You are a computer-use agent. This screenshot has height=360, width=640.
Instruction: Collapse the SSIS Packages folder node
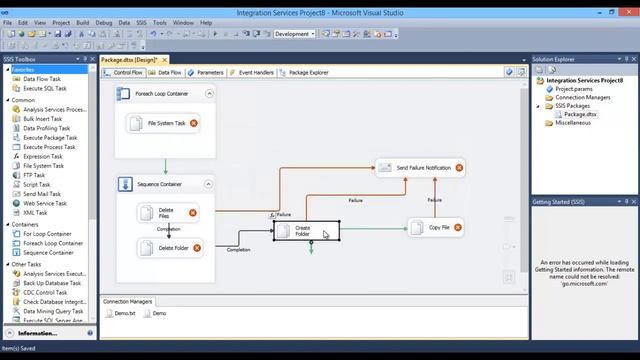pos(538,106)
